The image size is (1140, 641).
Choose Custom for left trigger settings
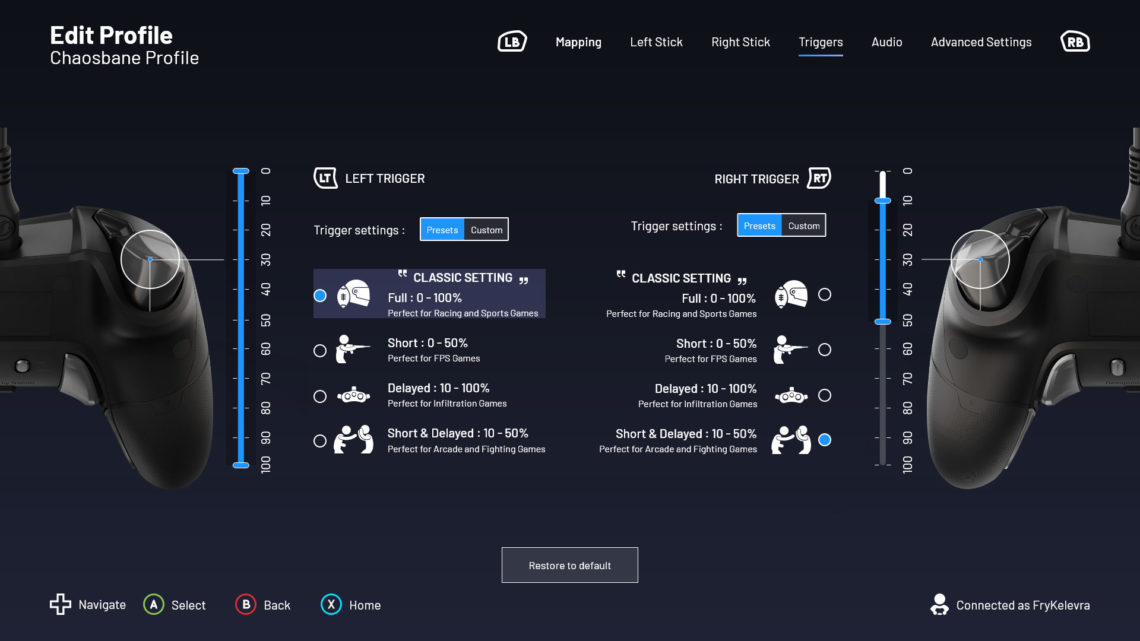pyautogui.click(x=486, y=230)
